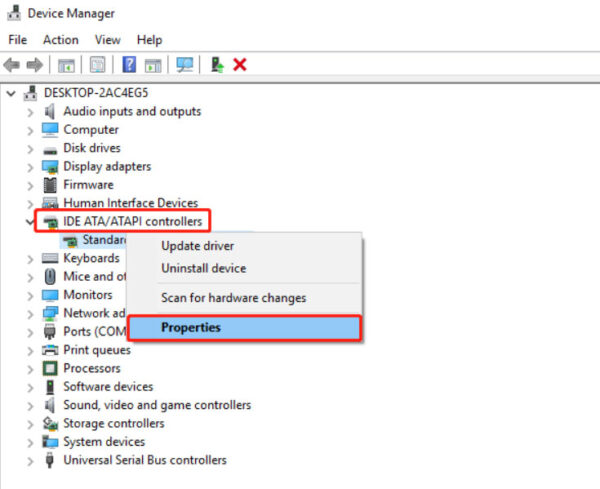The height and width of the screenshot is (489, 600).
Task: Expand the Disk drives category
Action: tap(30, 148)
